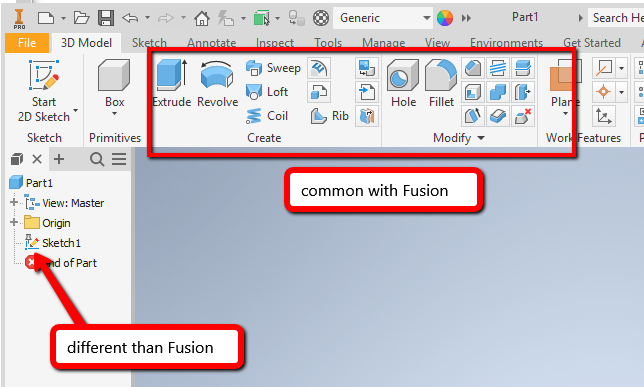Pick the Coil feature tool
Screen dimensions: 644x387
[267, 116]
